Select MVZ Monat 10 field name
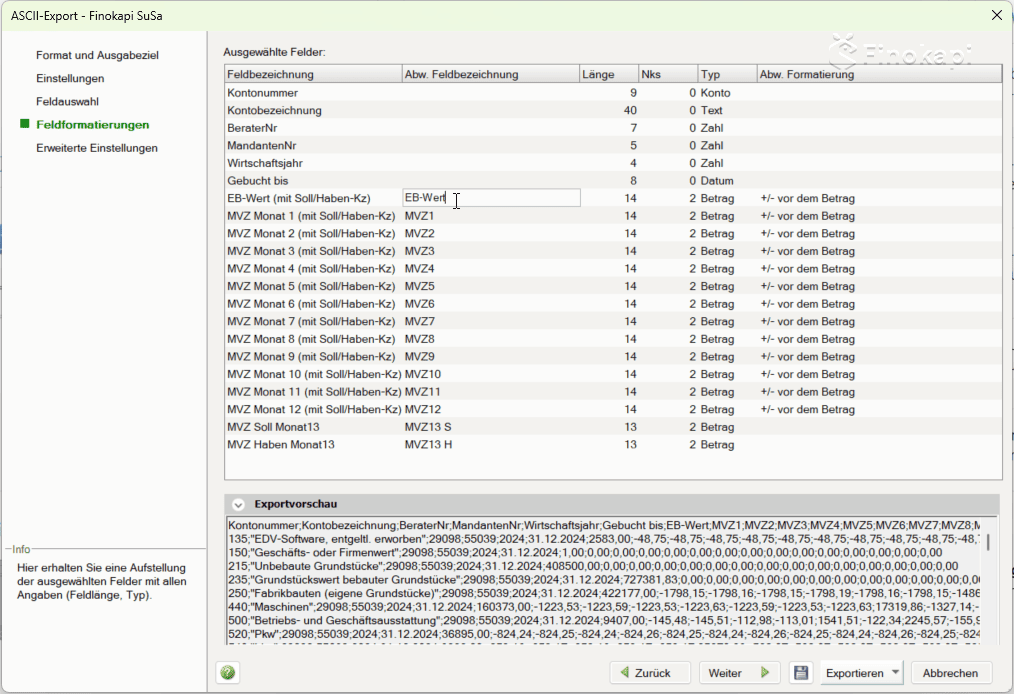The width and height of the screenshot is (1014, 694). click(x=314, y=374)
